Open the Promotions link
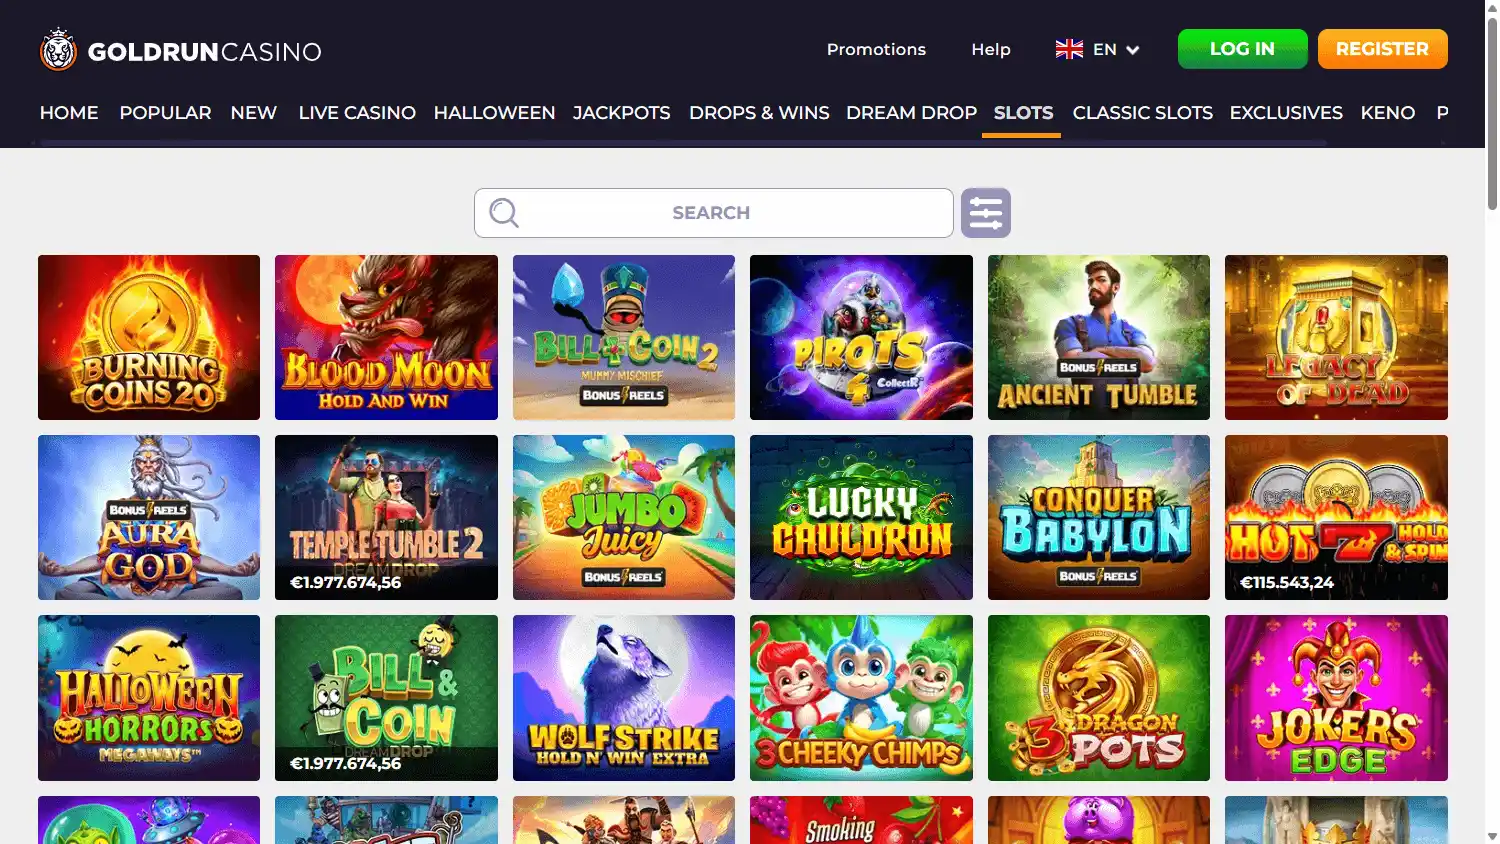 [x=876, y=49]
